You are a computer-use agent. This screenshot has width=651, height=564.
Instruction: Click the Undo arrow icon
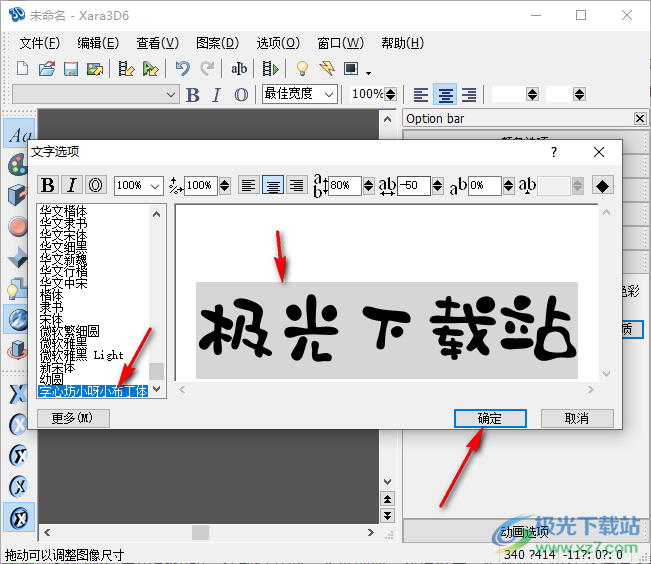(182, 69)
